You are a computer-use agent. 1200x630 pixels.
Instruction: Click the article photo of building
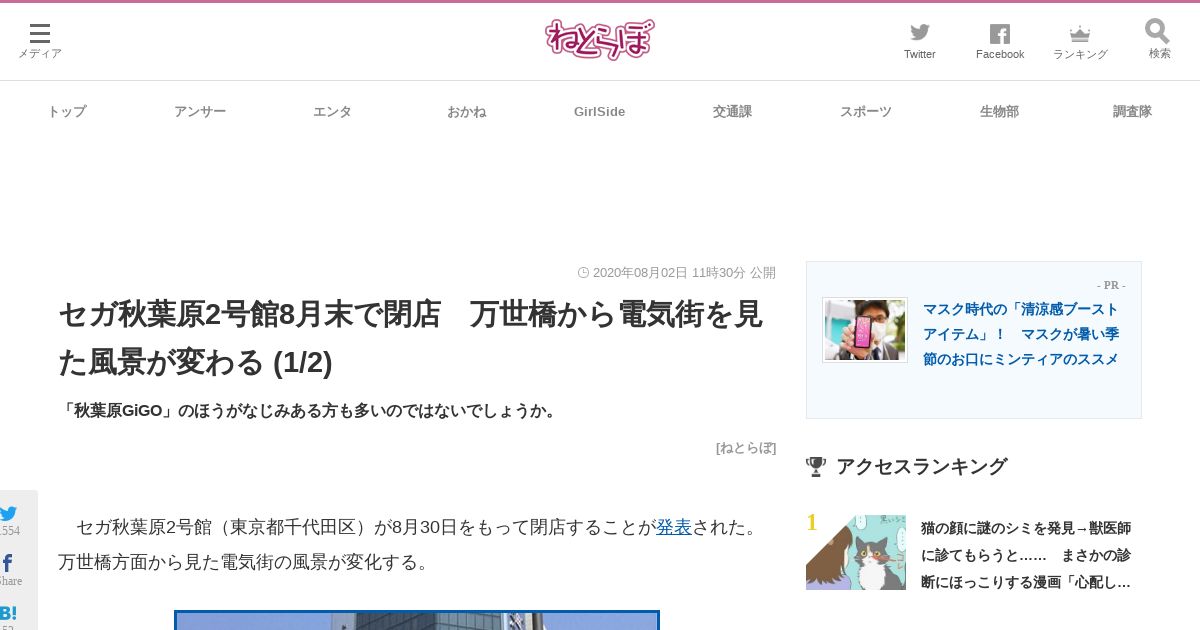(417, 620)
